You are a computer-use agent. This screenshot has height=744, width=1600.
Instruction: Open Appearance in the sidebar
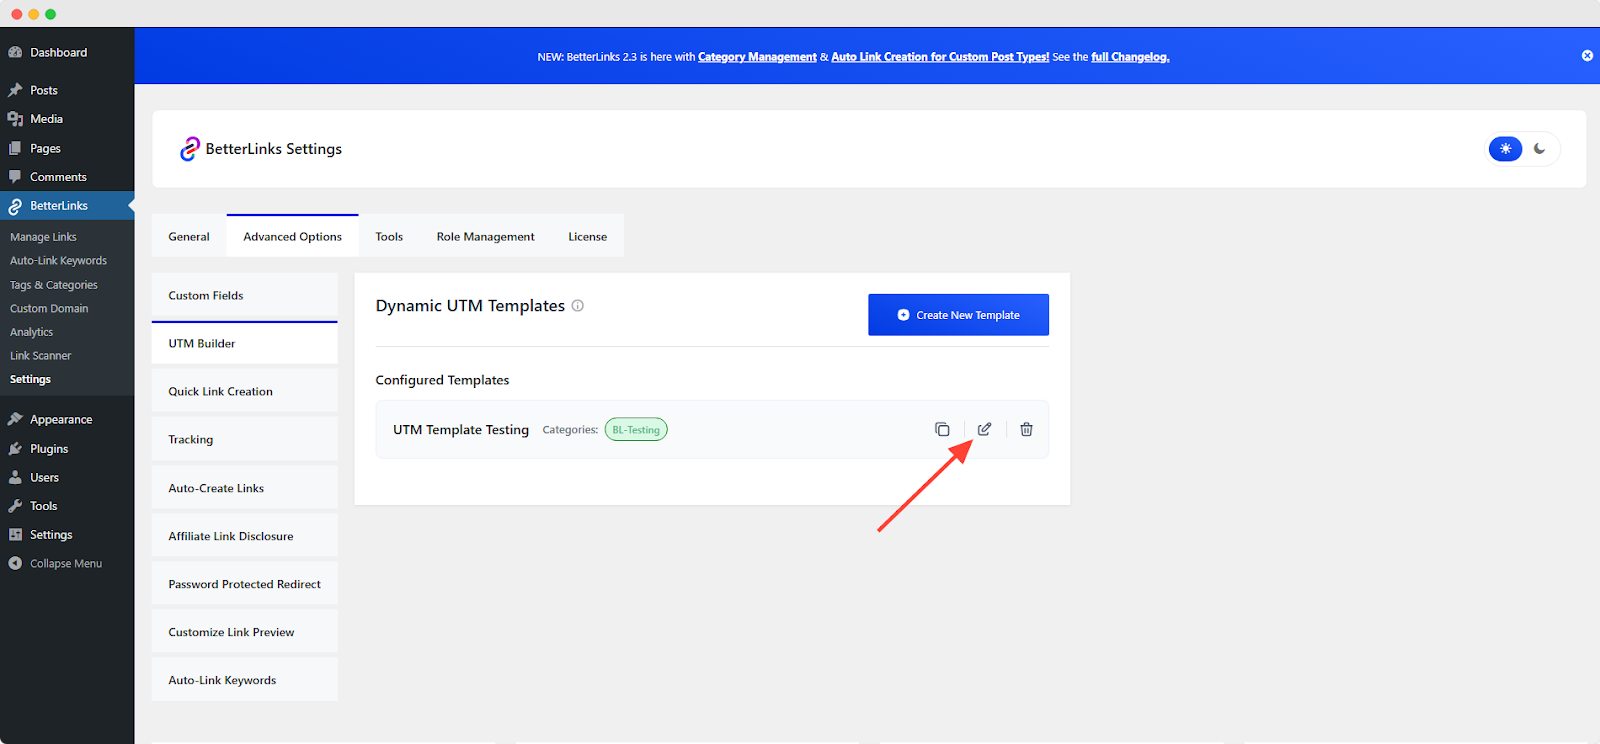pyautogui.click(x=67, y=420)
